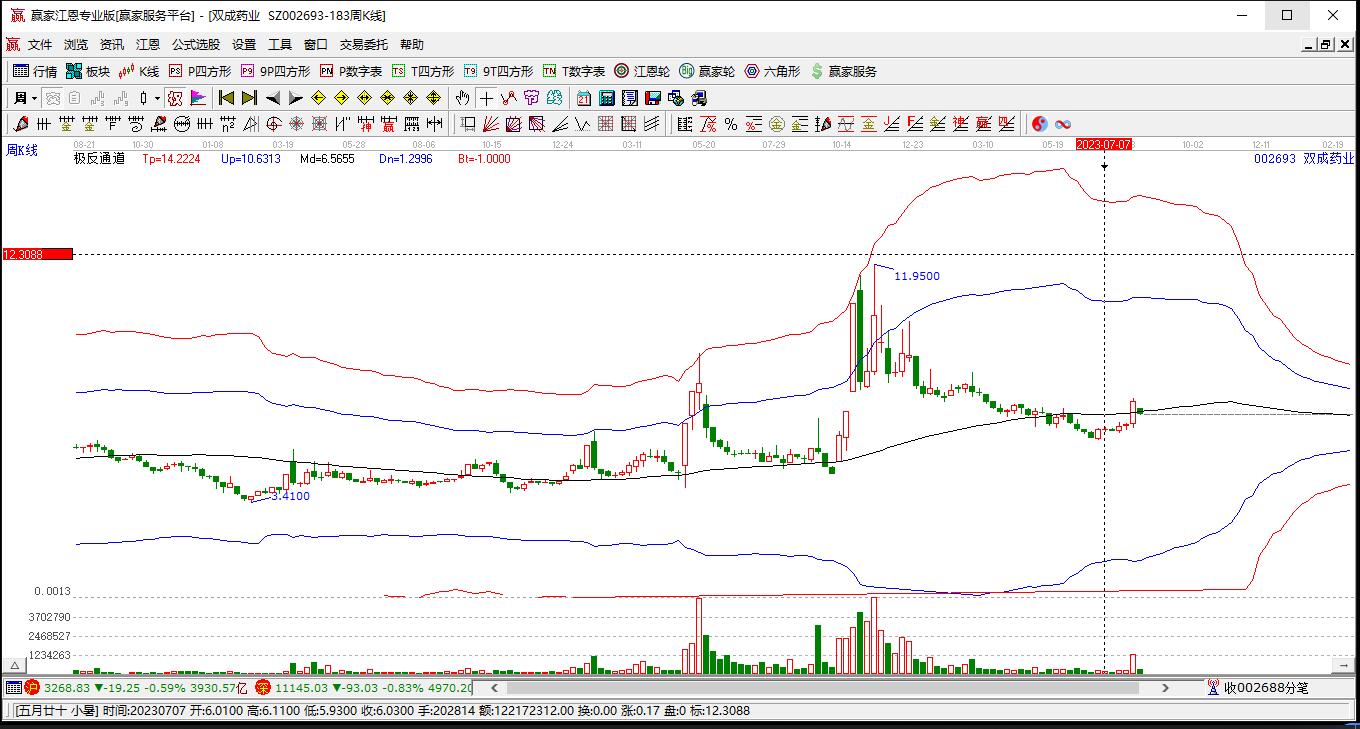Open the 9T四方形 tool
The image size is (1360, 729).
[498, 71]
